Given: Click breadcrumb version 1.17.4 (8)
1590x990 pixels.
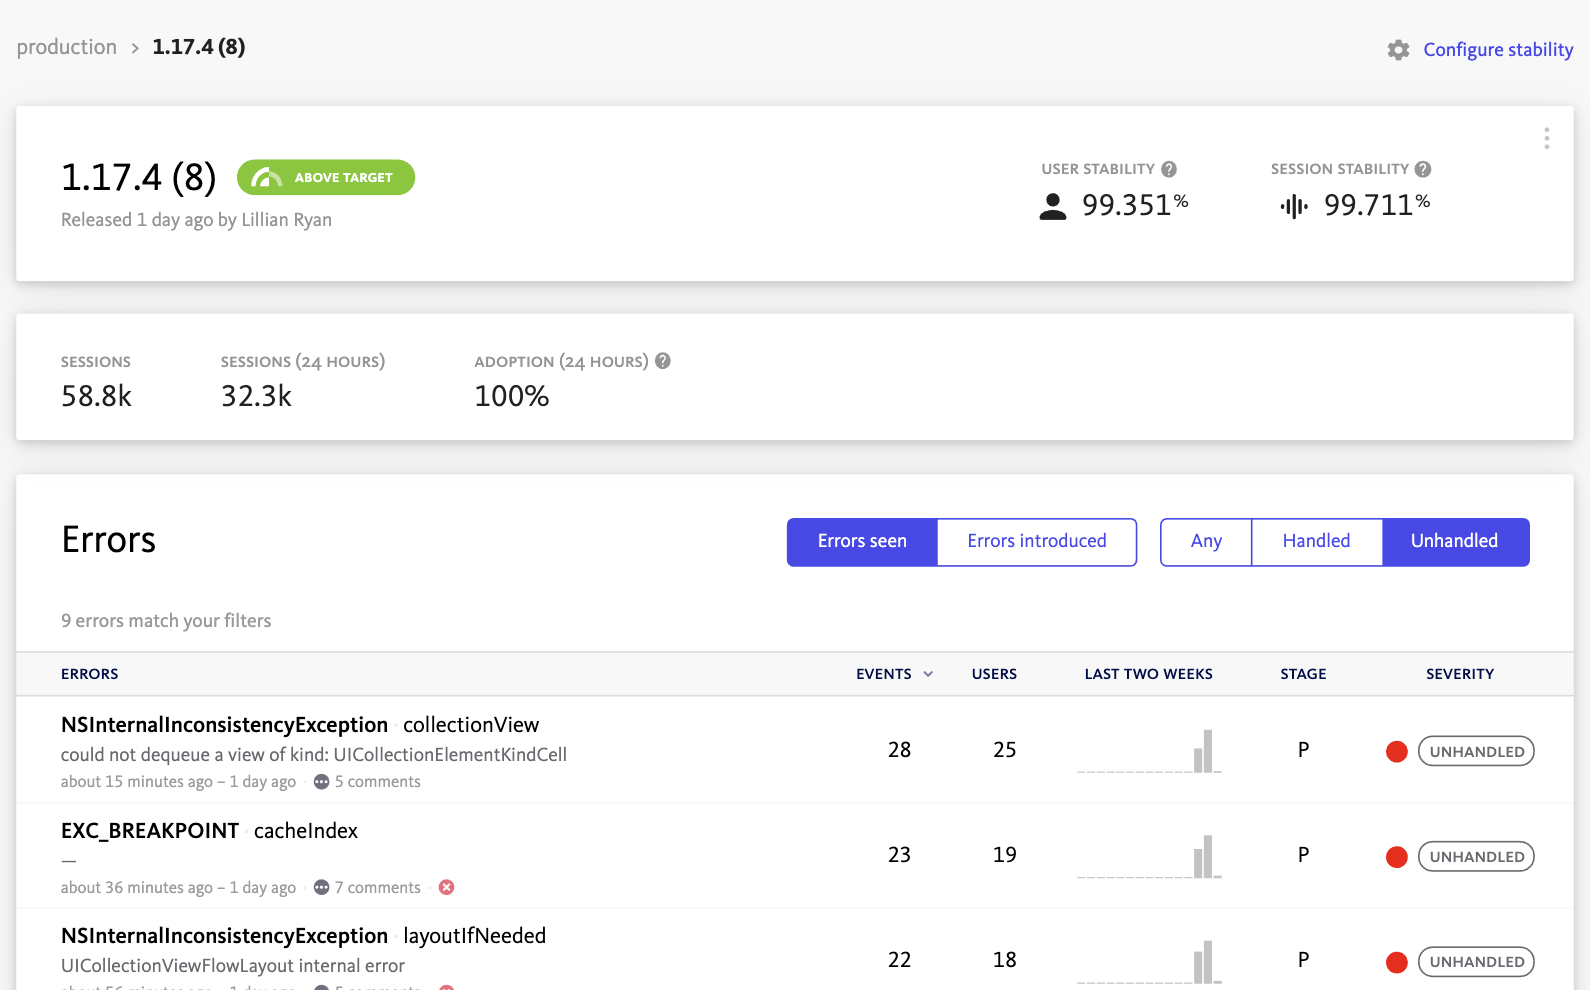Looking at the screenshot, I should [199, 47].
